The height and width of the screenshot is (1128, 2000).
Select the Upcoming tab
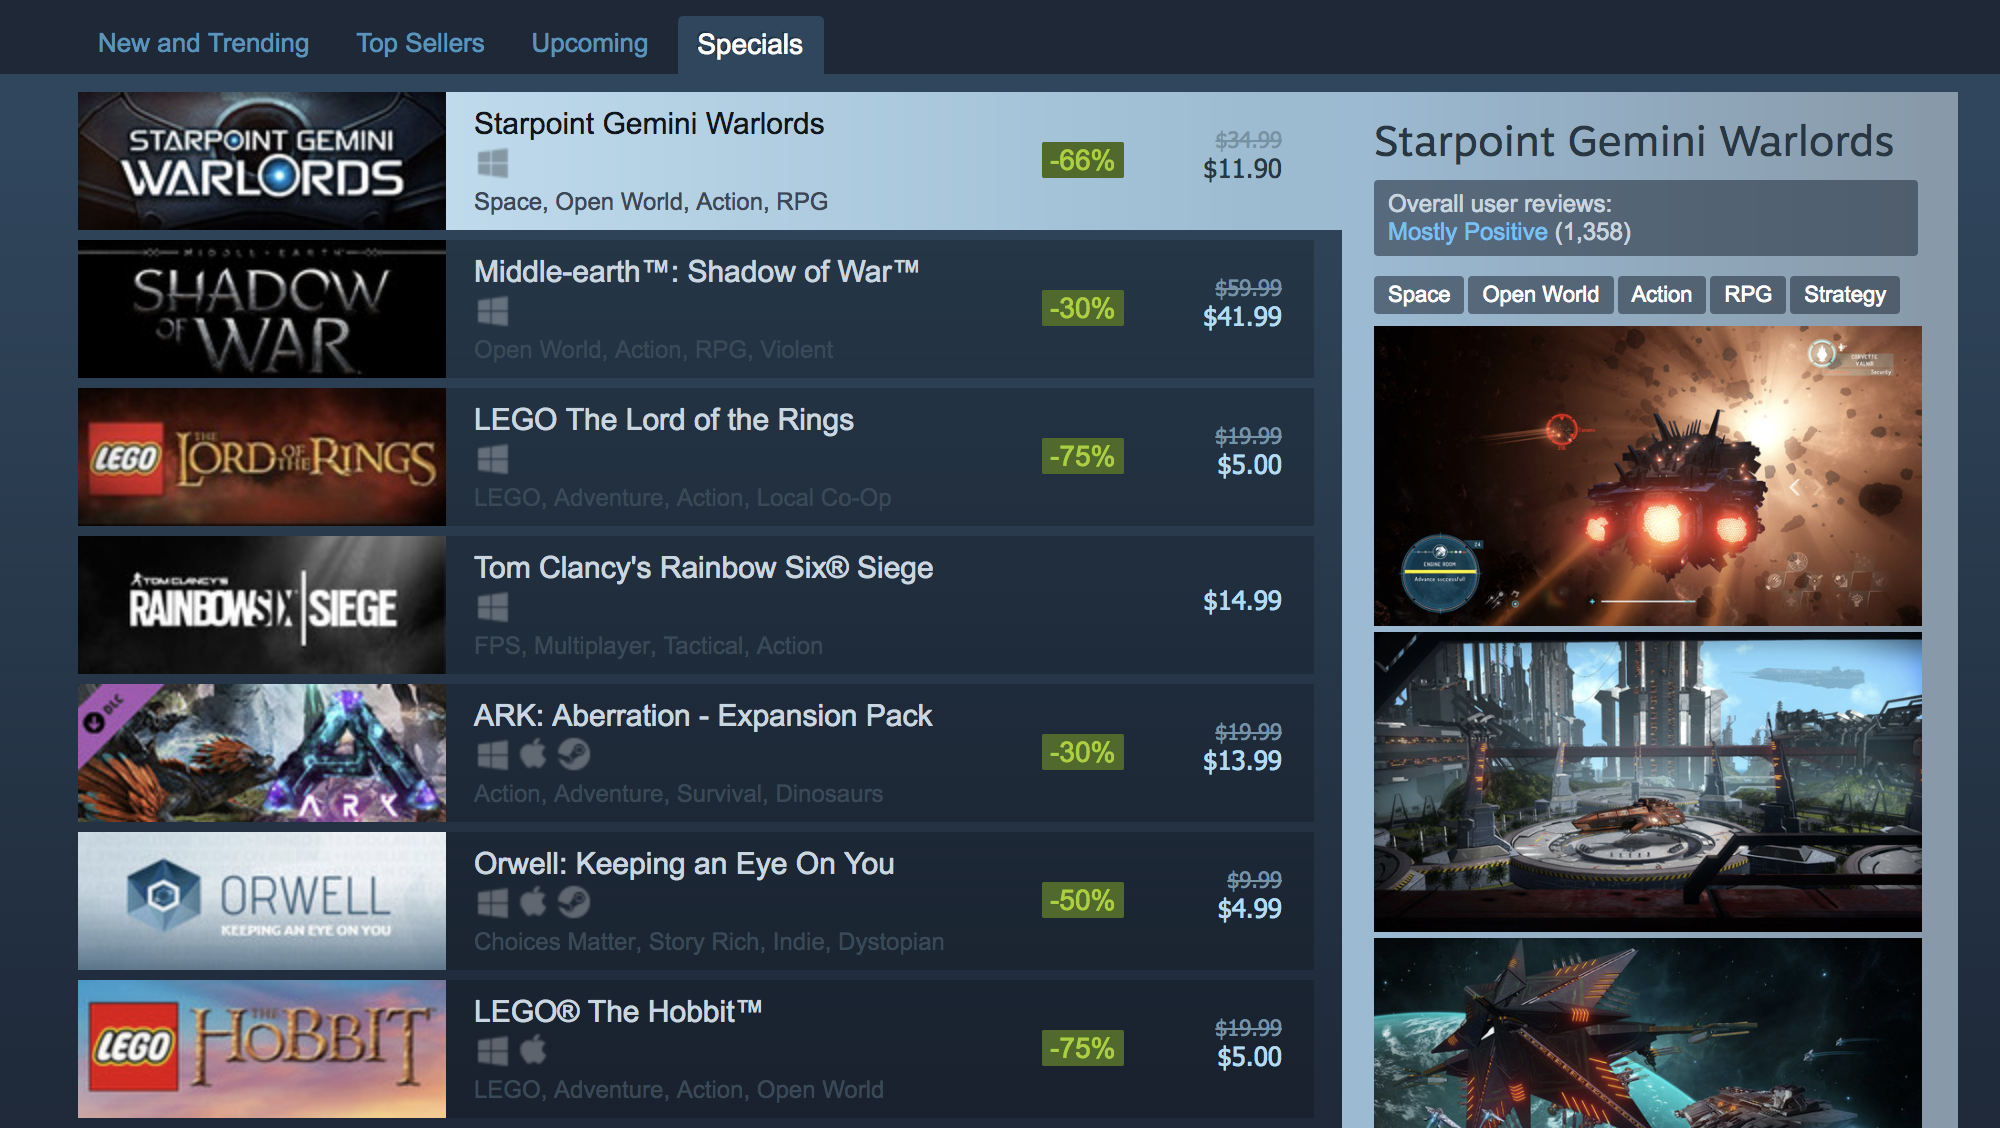[590, 43]
